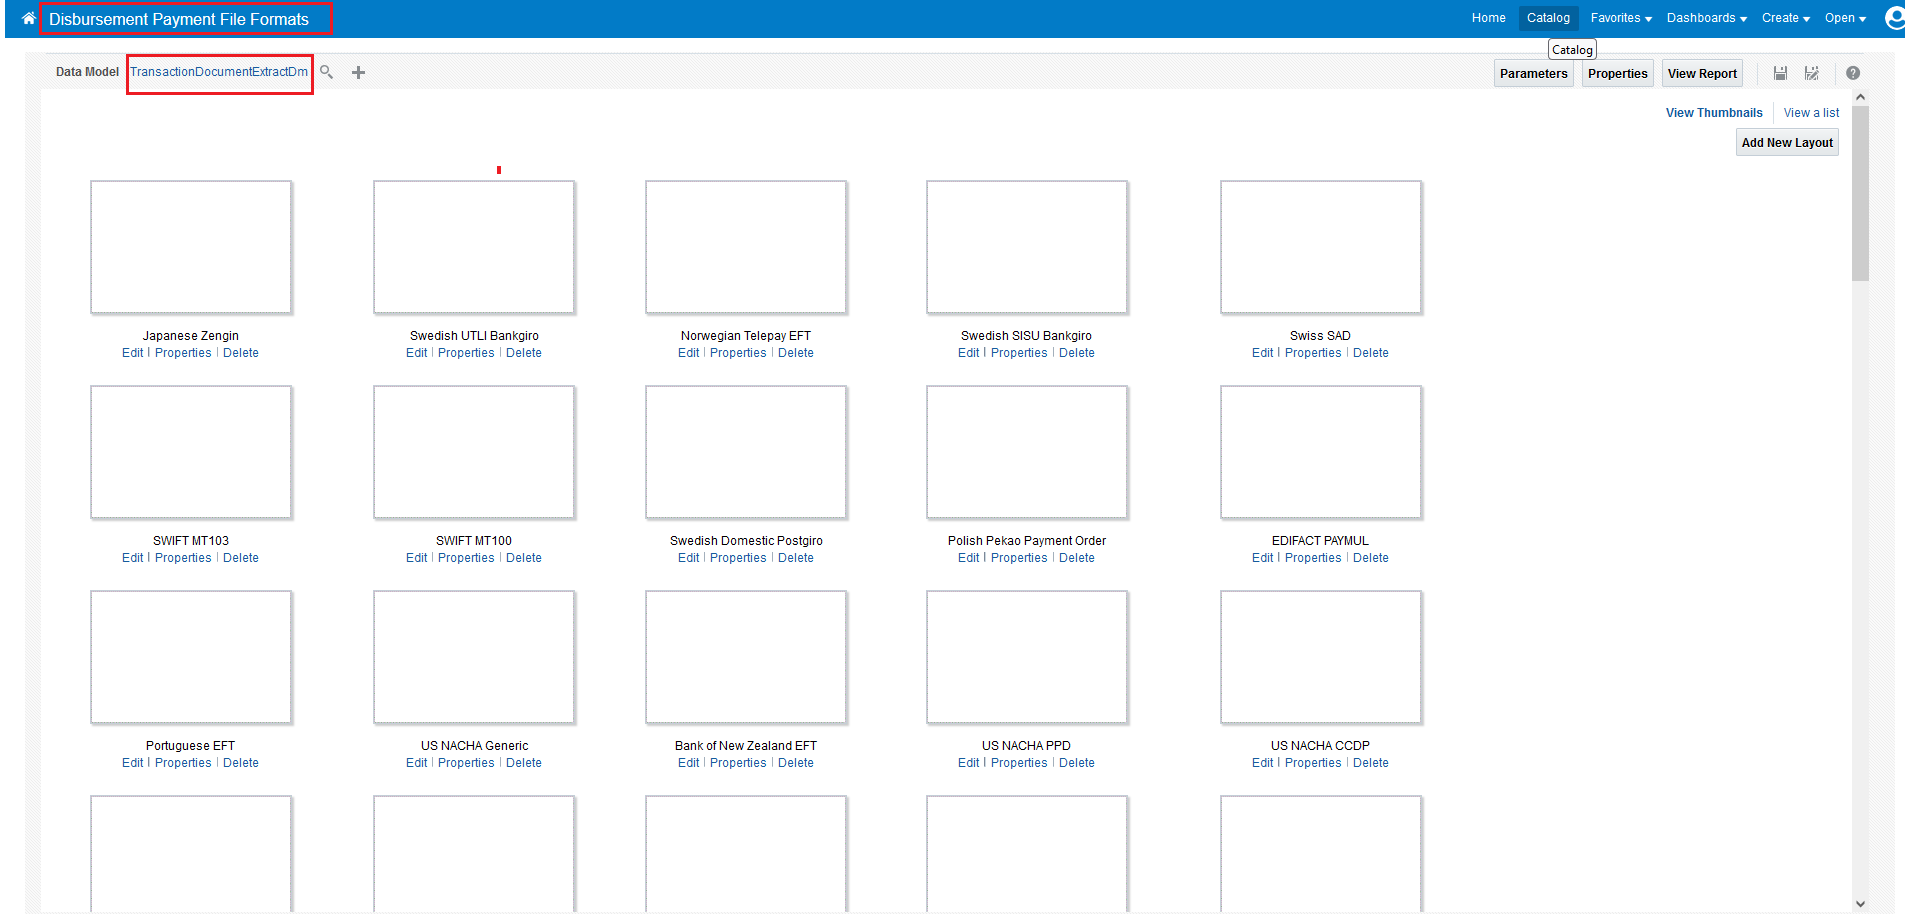The width and height of the screenshot is (1905, 914).
Task: Open Properties of EDIFACT PAYMUL layout
Action: 1313,558
